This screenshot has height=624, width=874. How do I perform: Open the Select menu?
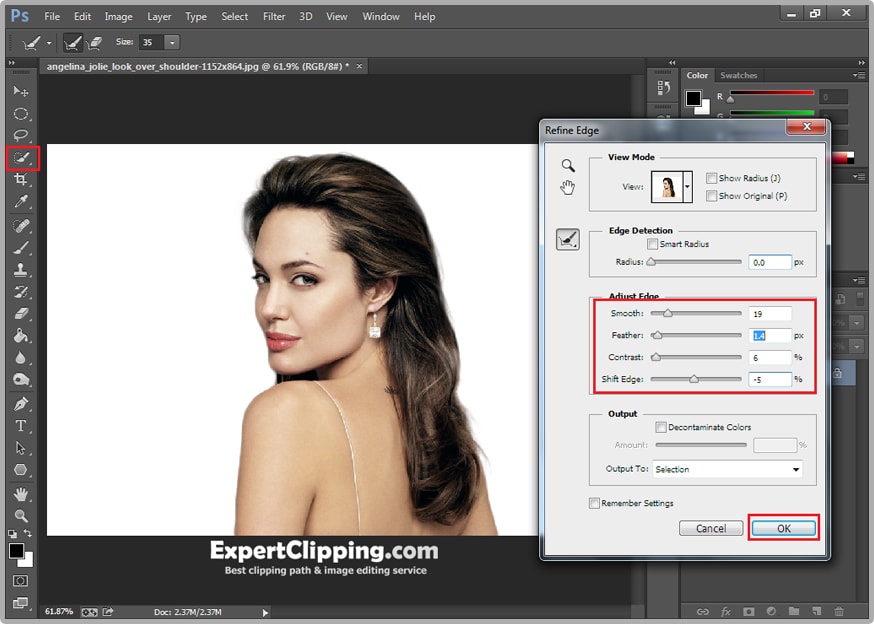pyautogui.click(x=234, y=16)
